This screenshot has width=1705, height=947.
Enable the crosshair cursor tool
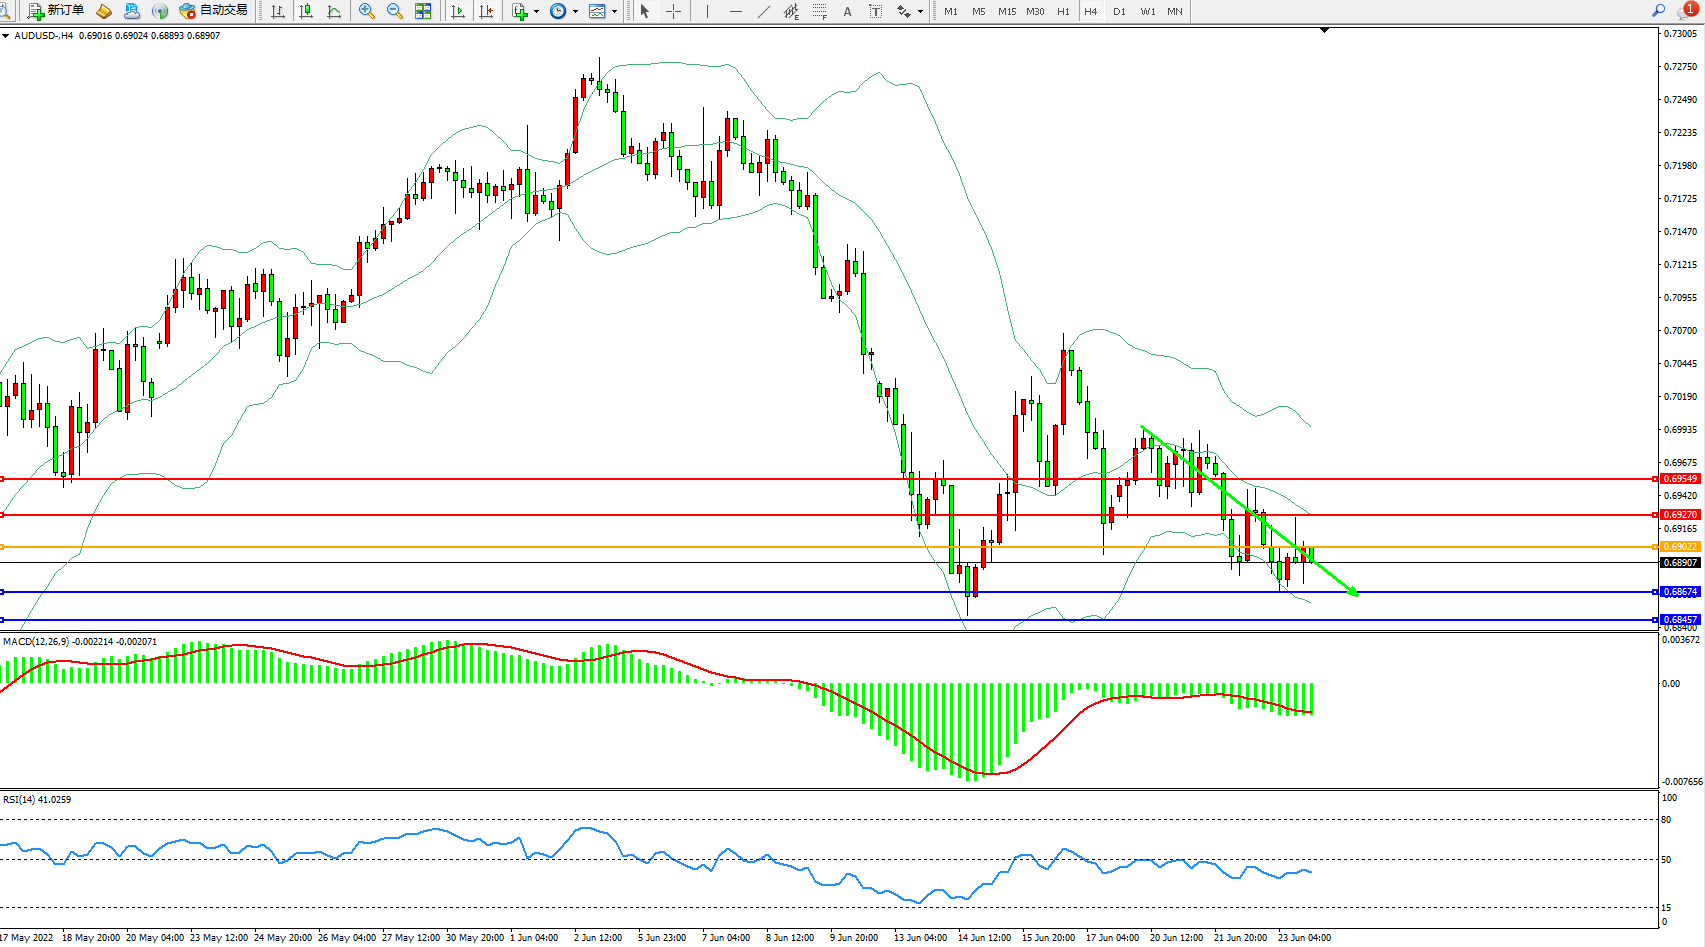674,11
